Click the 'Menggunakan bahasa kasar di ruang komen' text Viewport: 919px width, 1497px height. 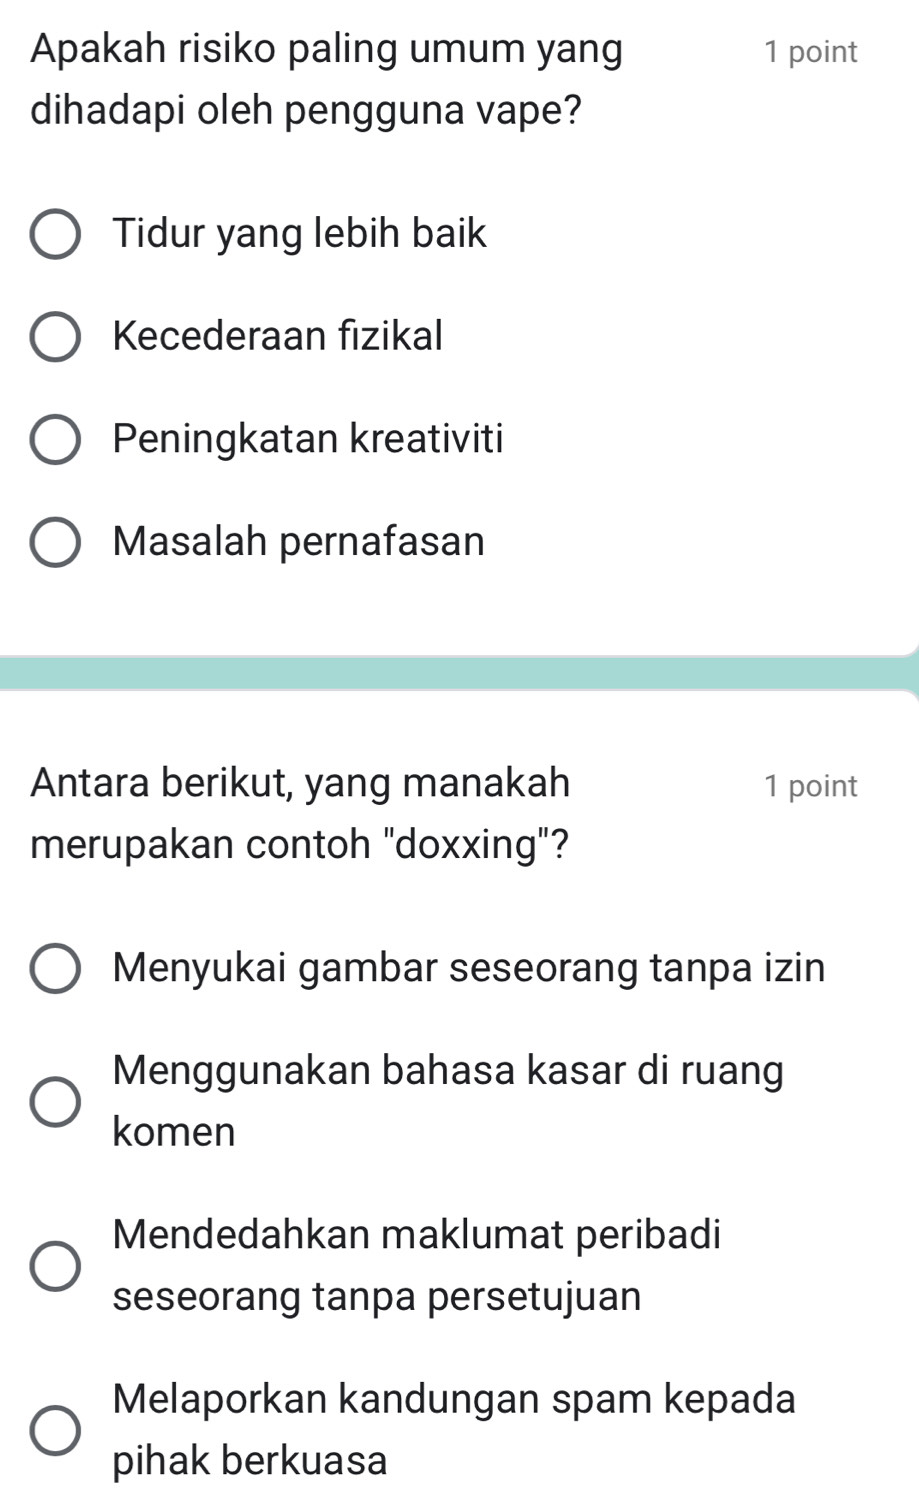449,1102
